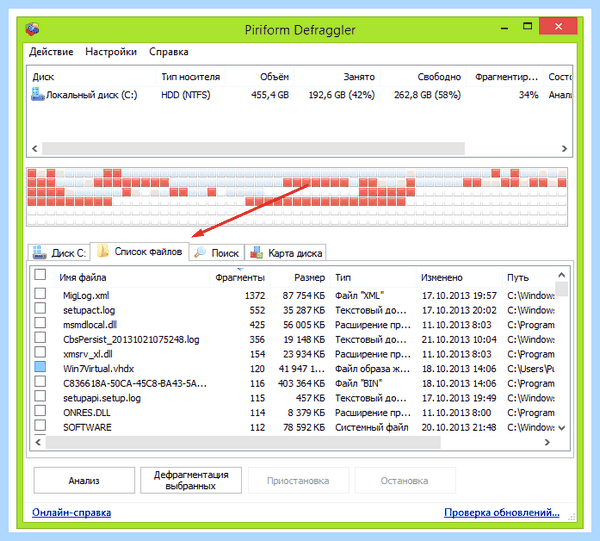Click file list scroll down arrow
Screen dimensions: 600x541
pyautogui.click(x=561, y=428)
